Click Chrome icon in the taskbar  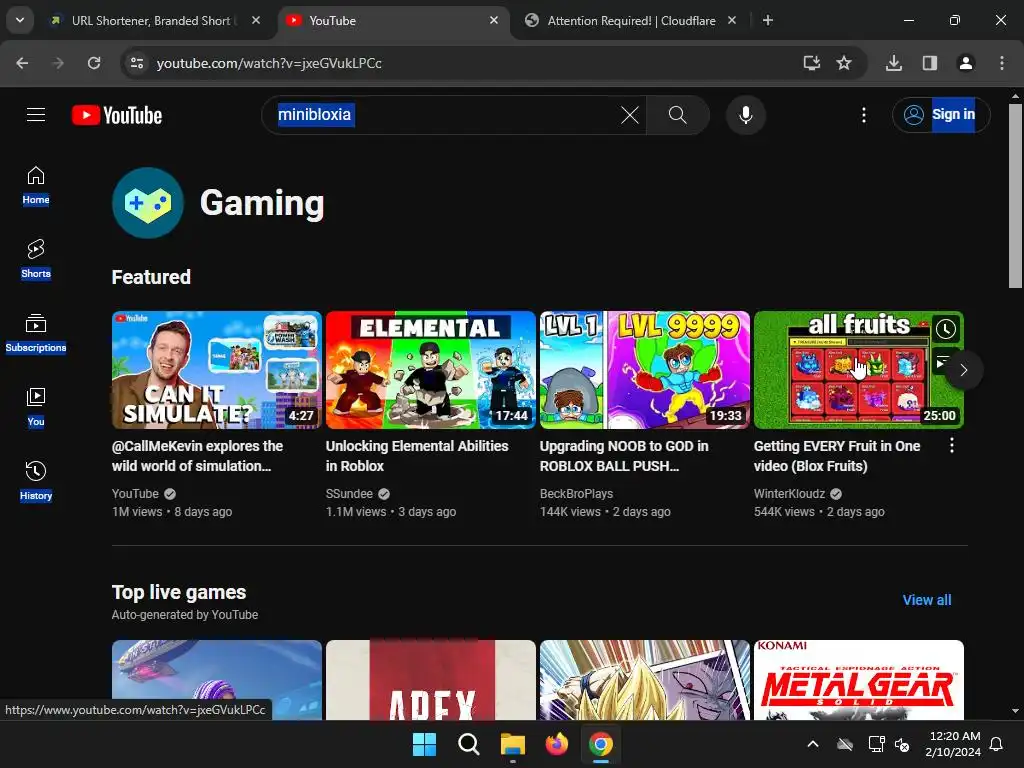click(601, 744)
